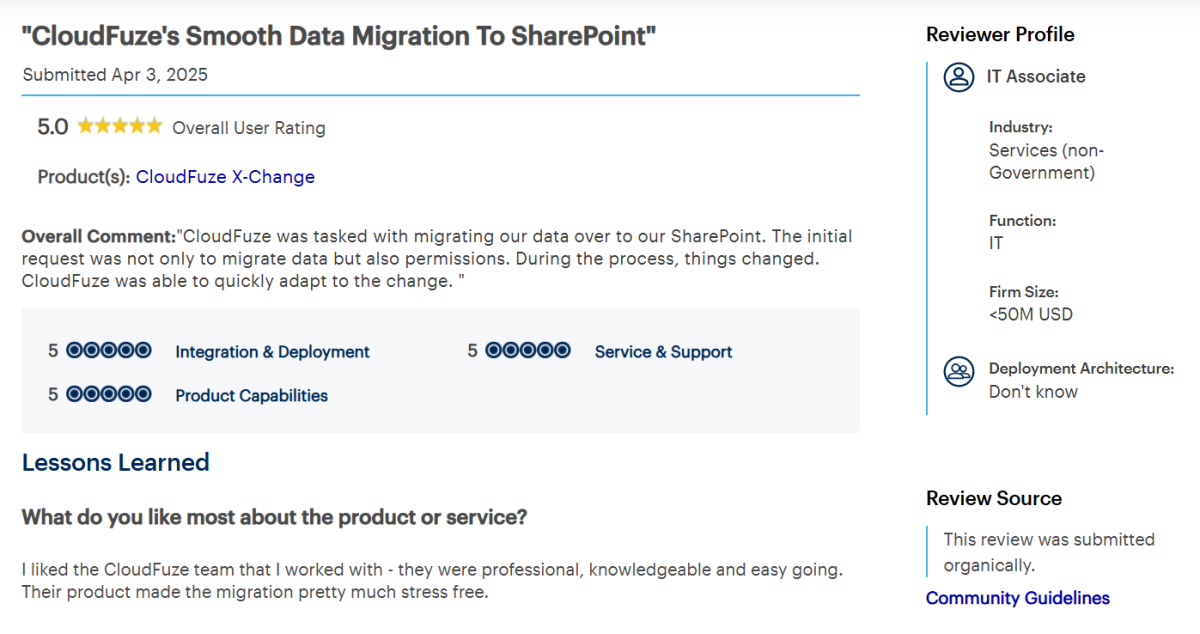Expand the Reviewer Profile section
This screenshot has width=1200, height=634.
1000,34
